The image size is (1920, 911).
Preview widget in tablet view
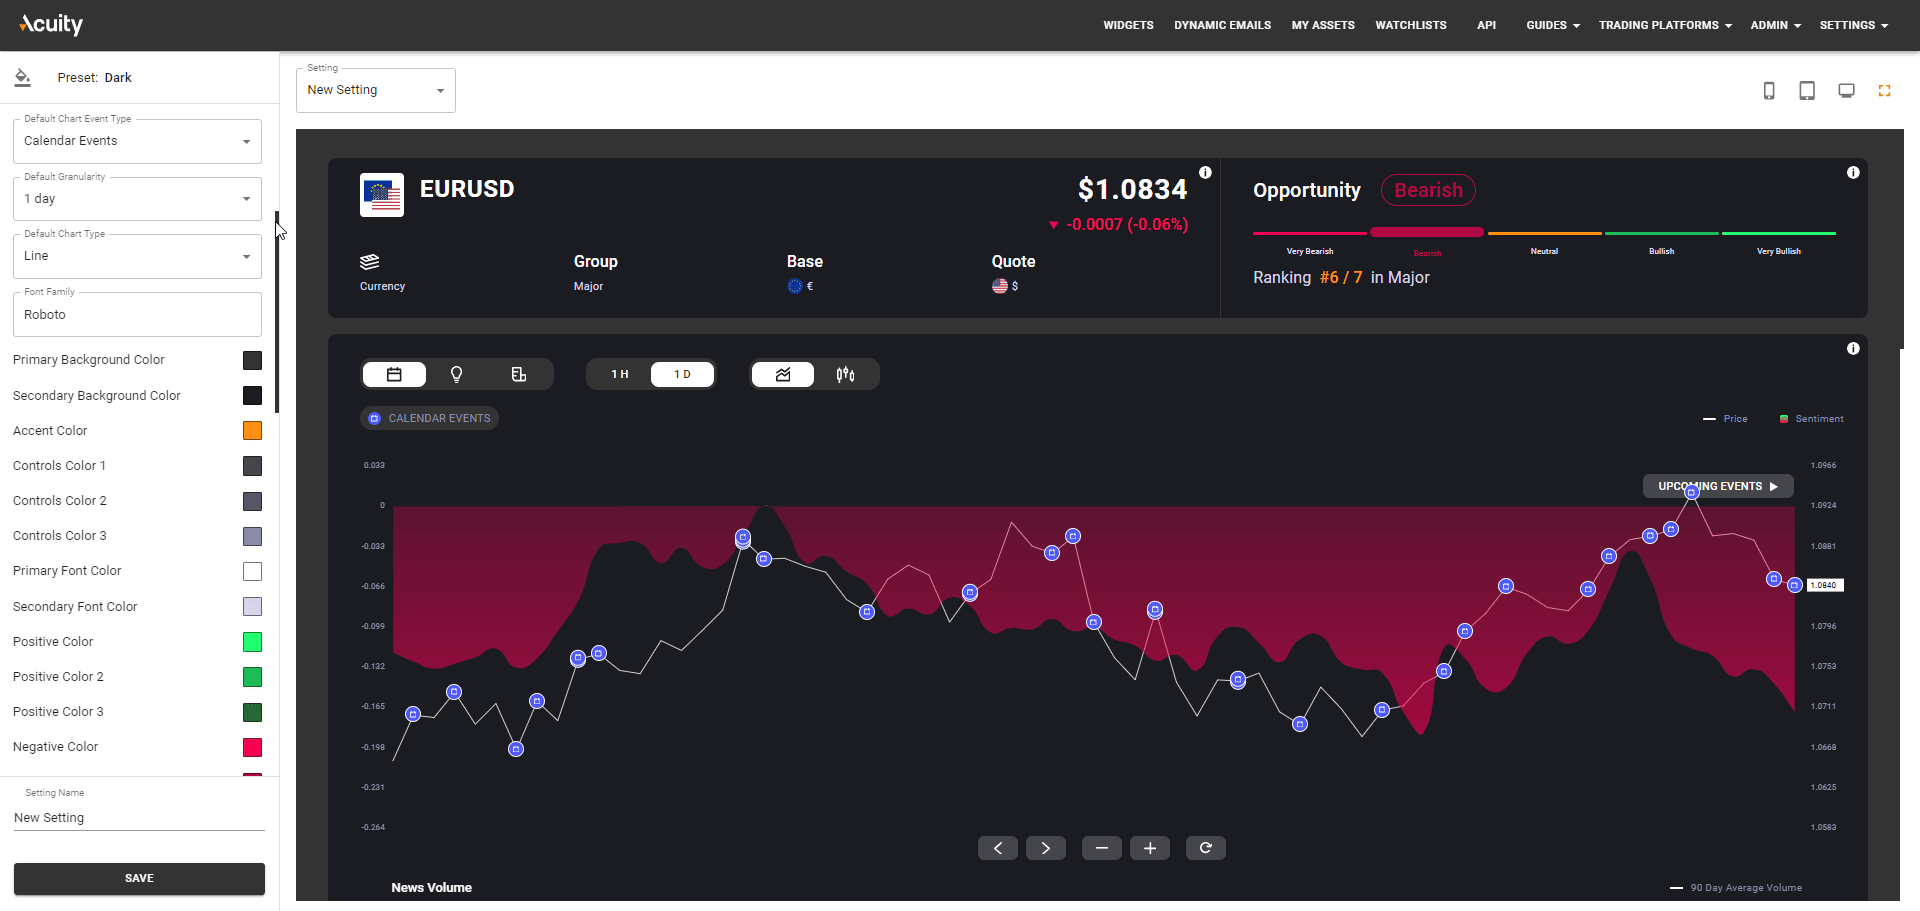(1807, 90)
